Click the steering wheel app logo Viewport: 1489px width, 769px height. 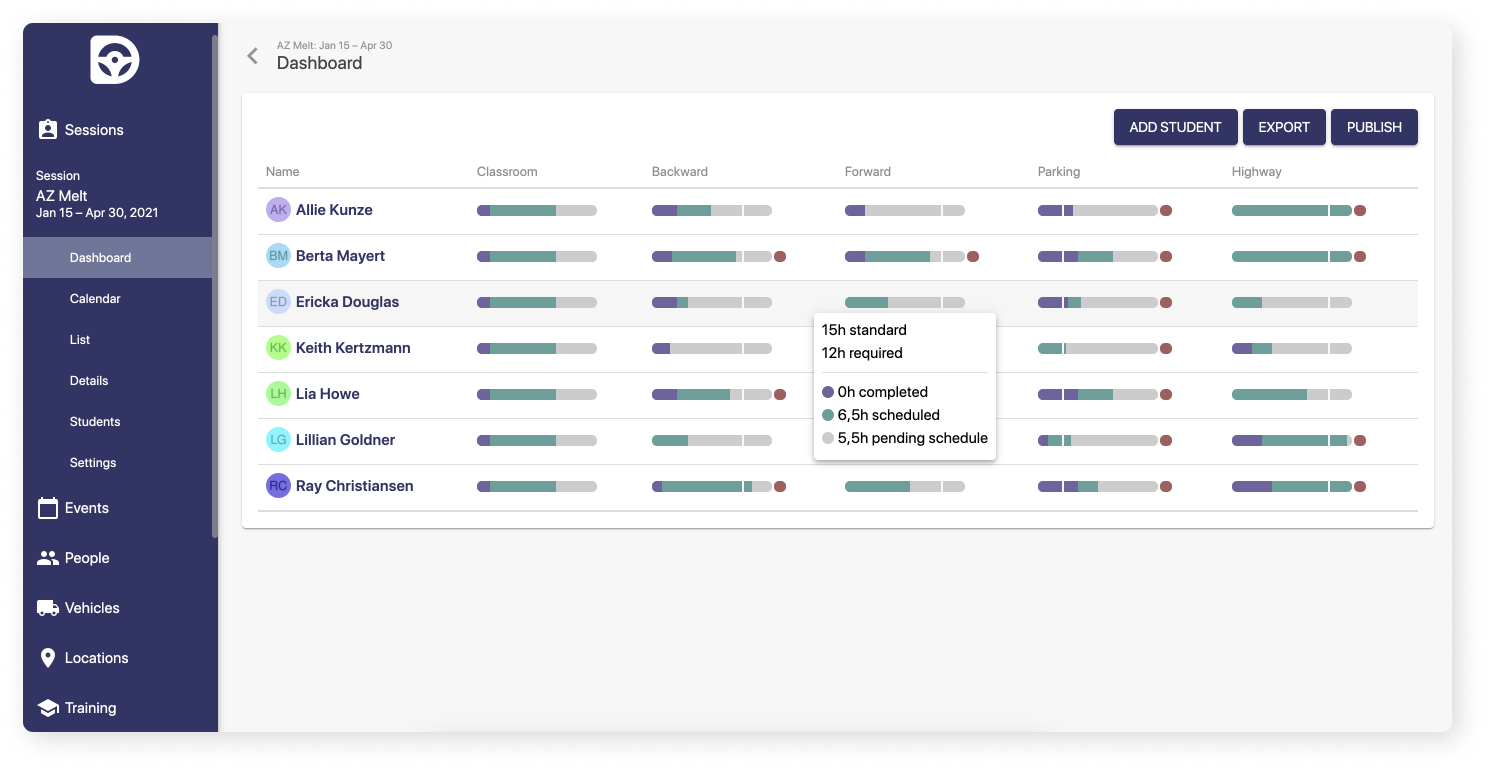tap(114, 60)
